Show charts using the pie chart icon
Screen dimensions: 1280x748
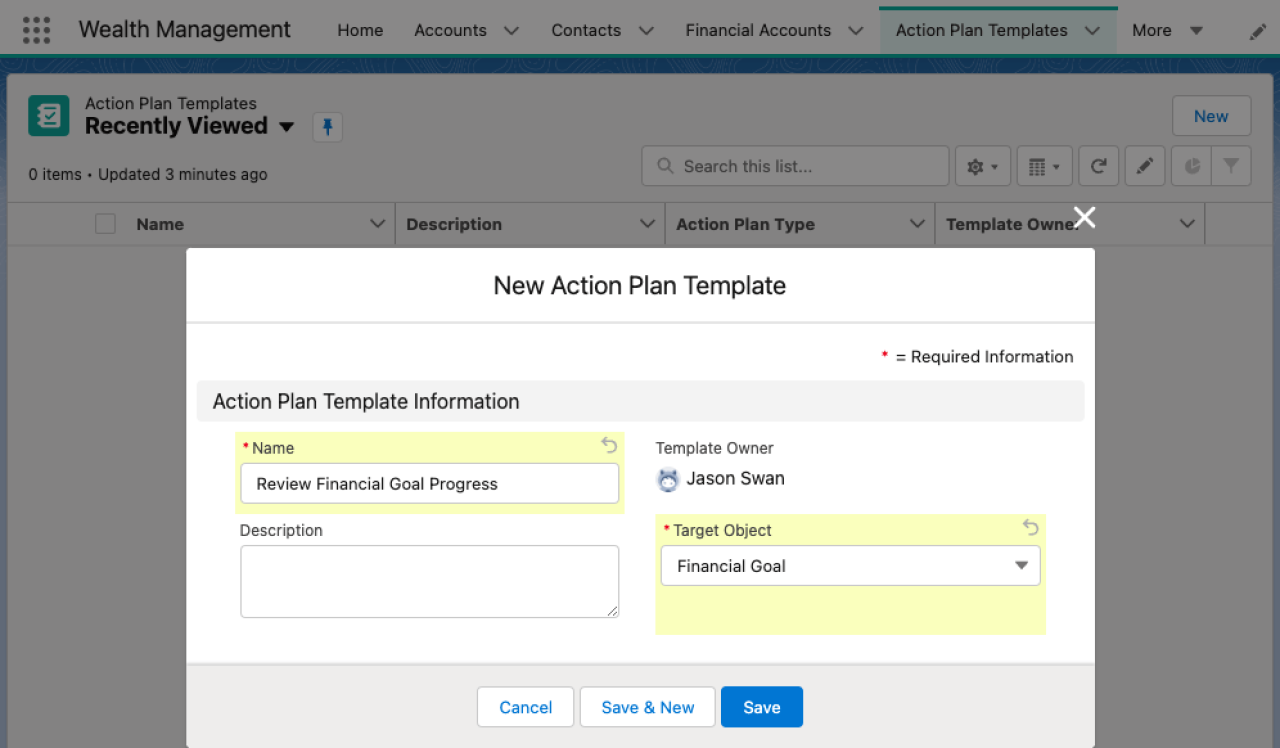click(x=1191, y=167)
